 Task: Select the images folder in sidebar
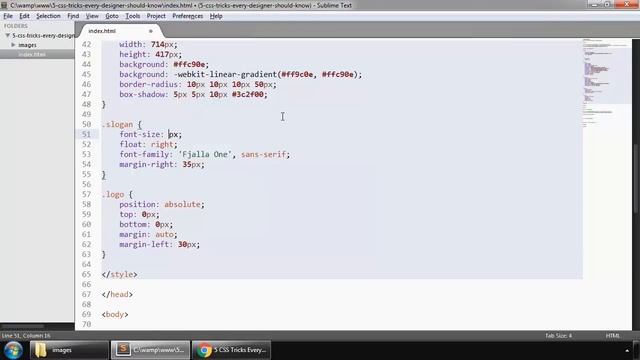[27, 45]
